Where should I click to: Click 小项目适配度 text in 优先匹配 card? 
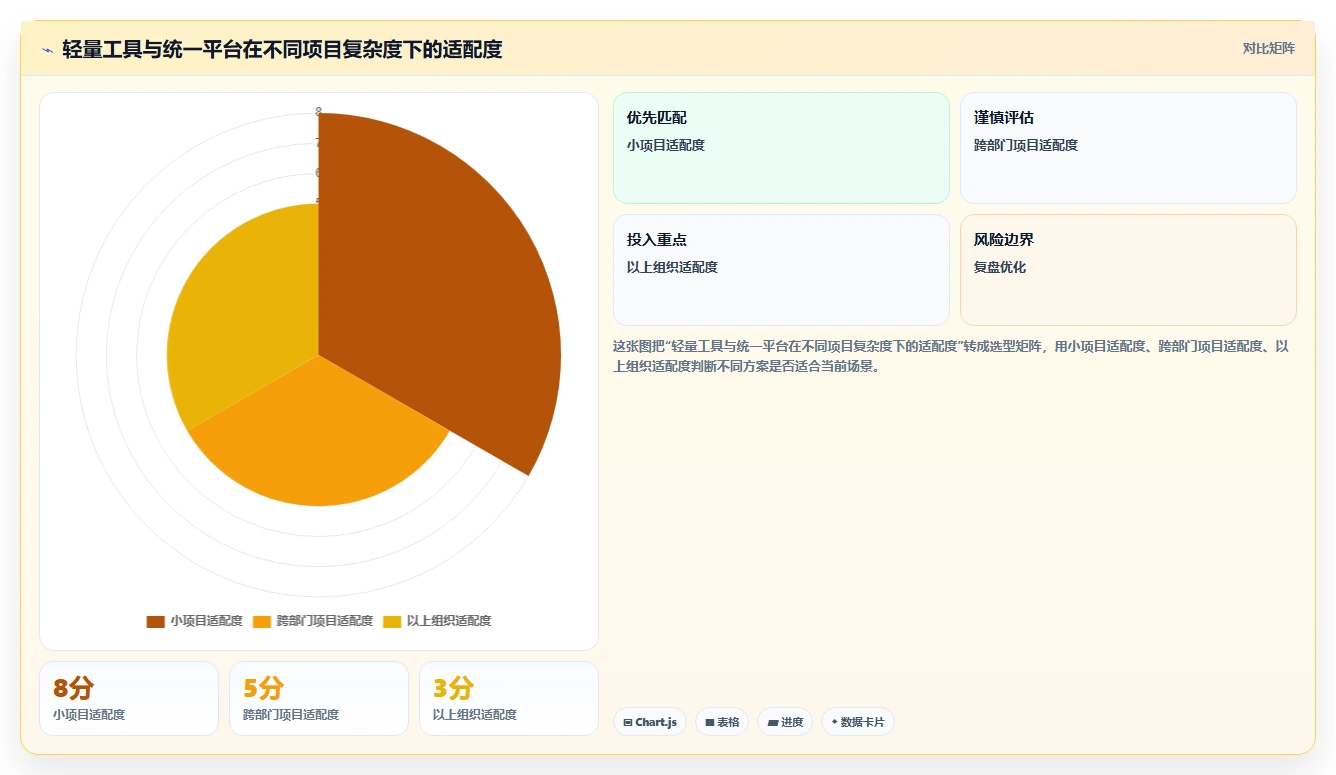tap(666, 145)
